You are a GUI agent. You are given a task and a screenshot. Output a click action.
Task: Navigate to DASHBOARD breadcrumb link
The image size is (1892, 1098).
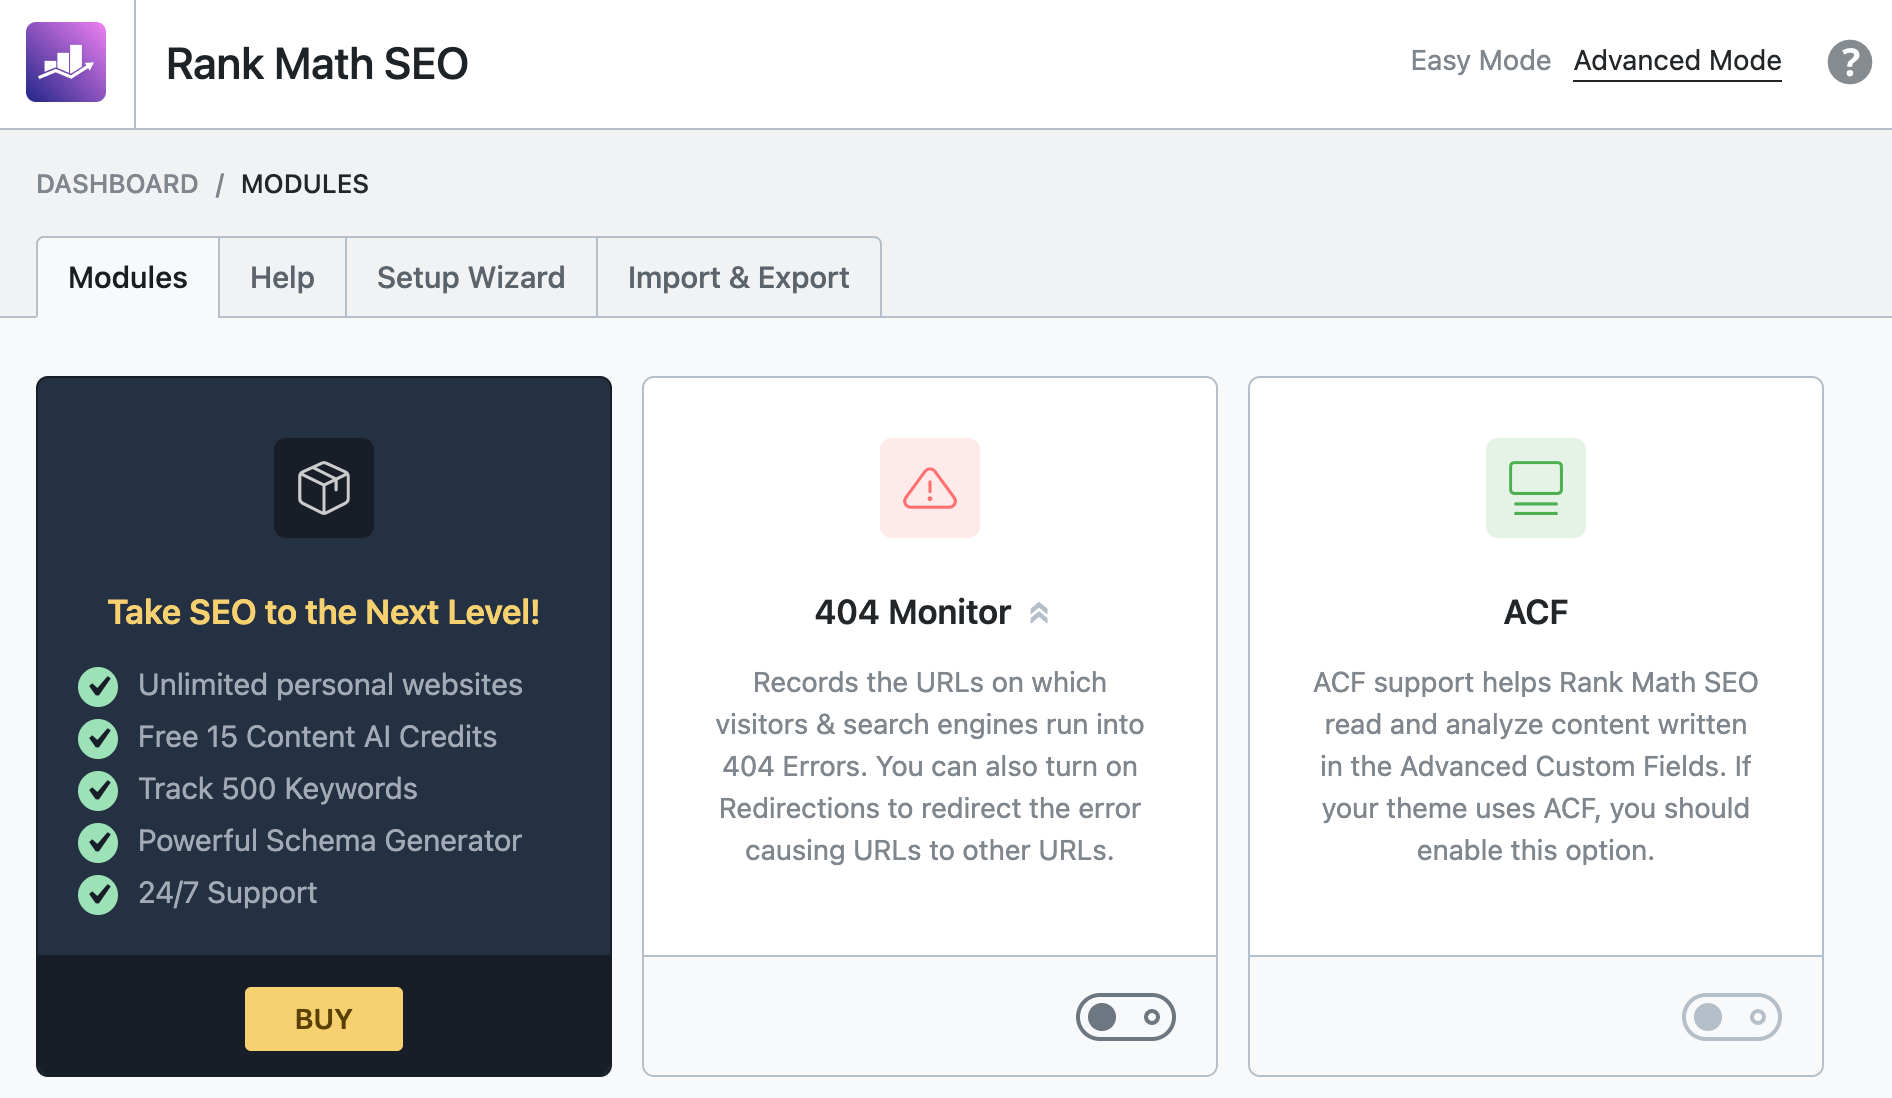pos(117,184)
